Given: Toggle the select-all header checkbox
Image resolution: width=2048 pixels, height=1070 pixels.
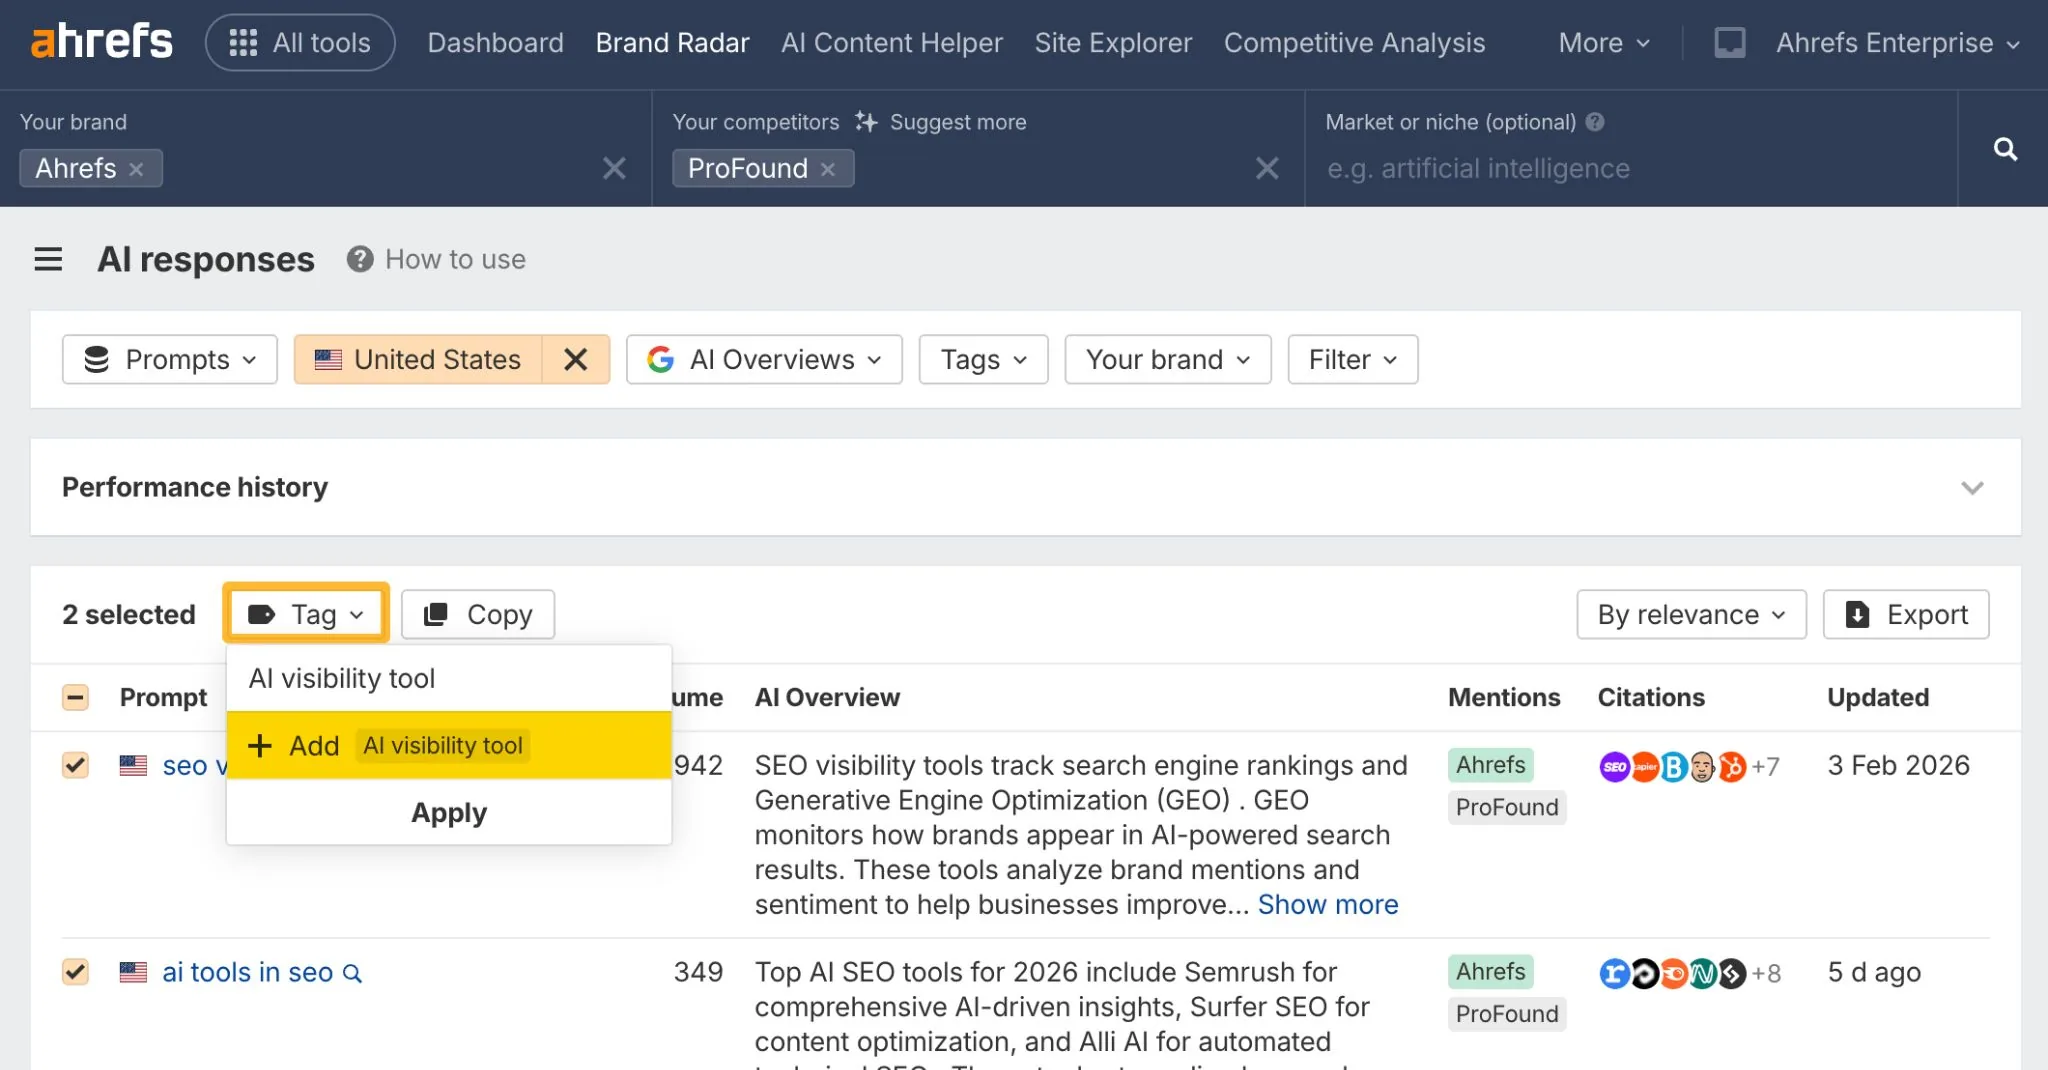Looking at the screenshot, I should pyautogui.click(x=76, y=697).
